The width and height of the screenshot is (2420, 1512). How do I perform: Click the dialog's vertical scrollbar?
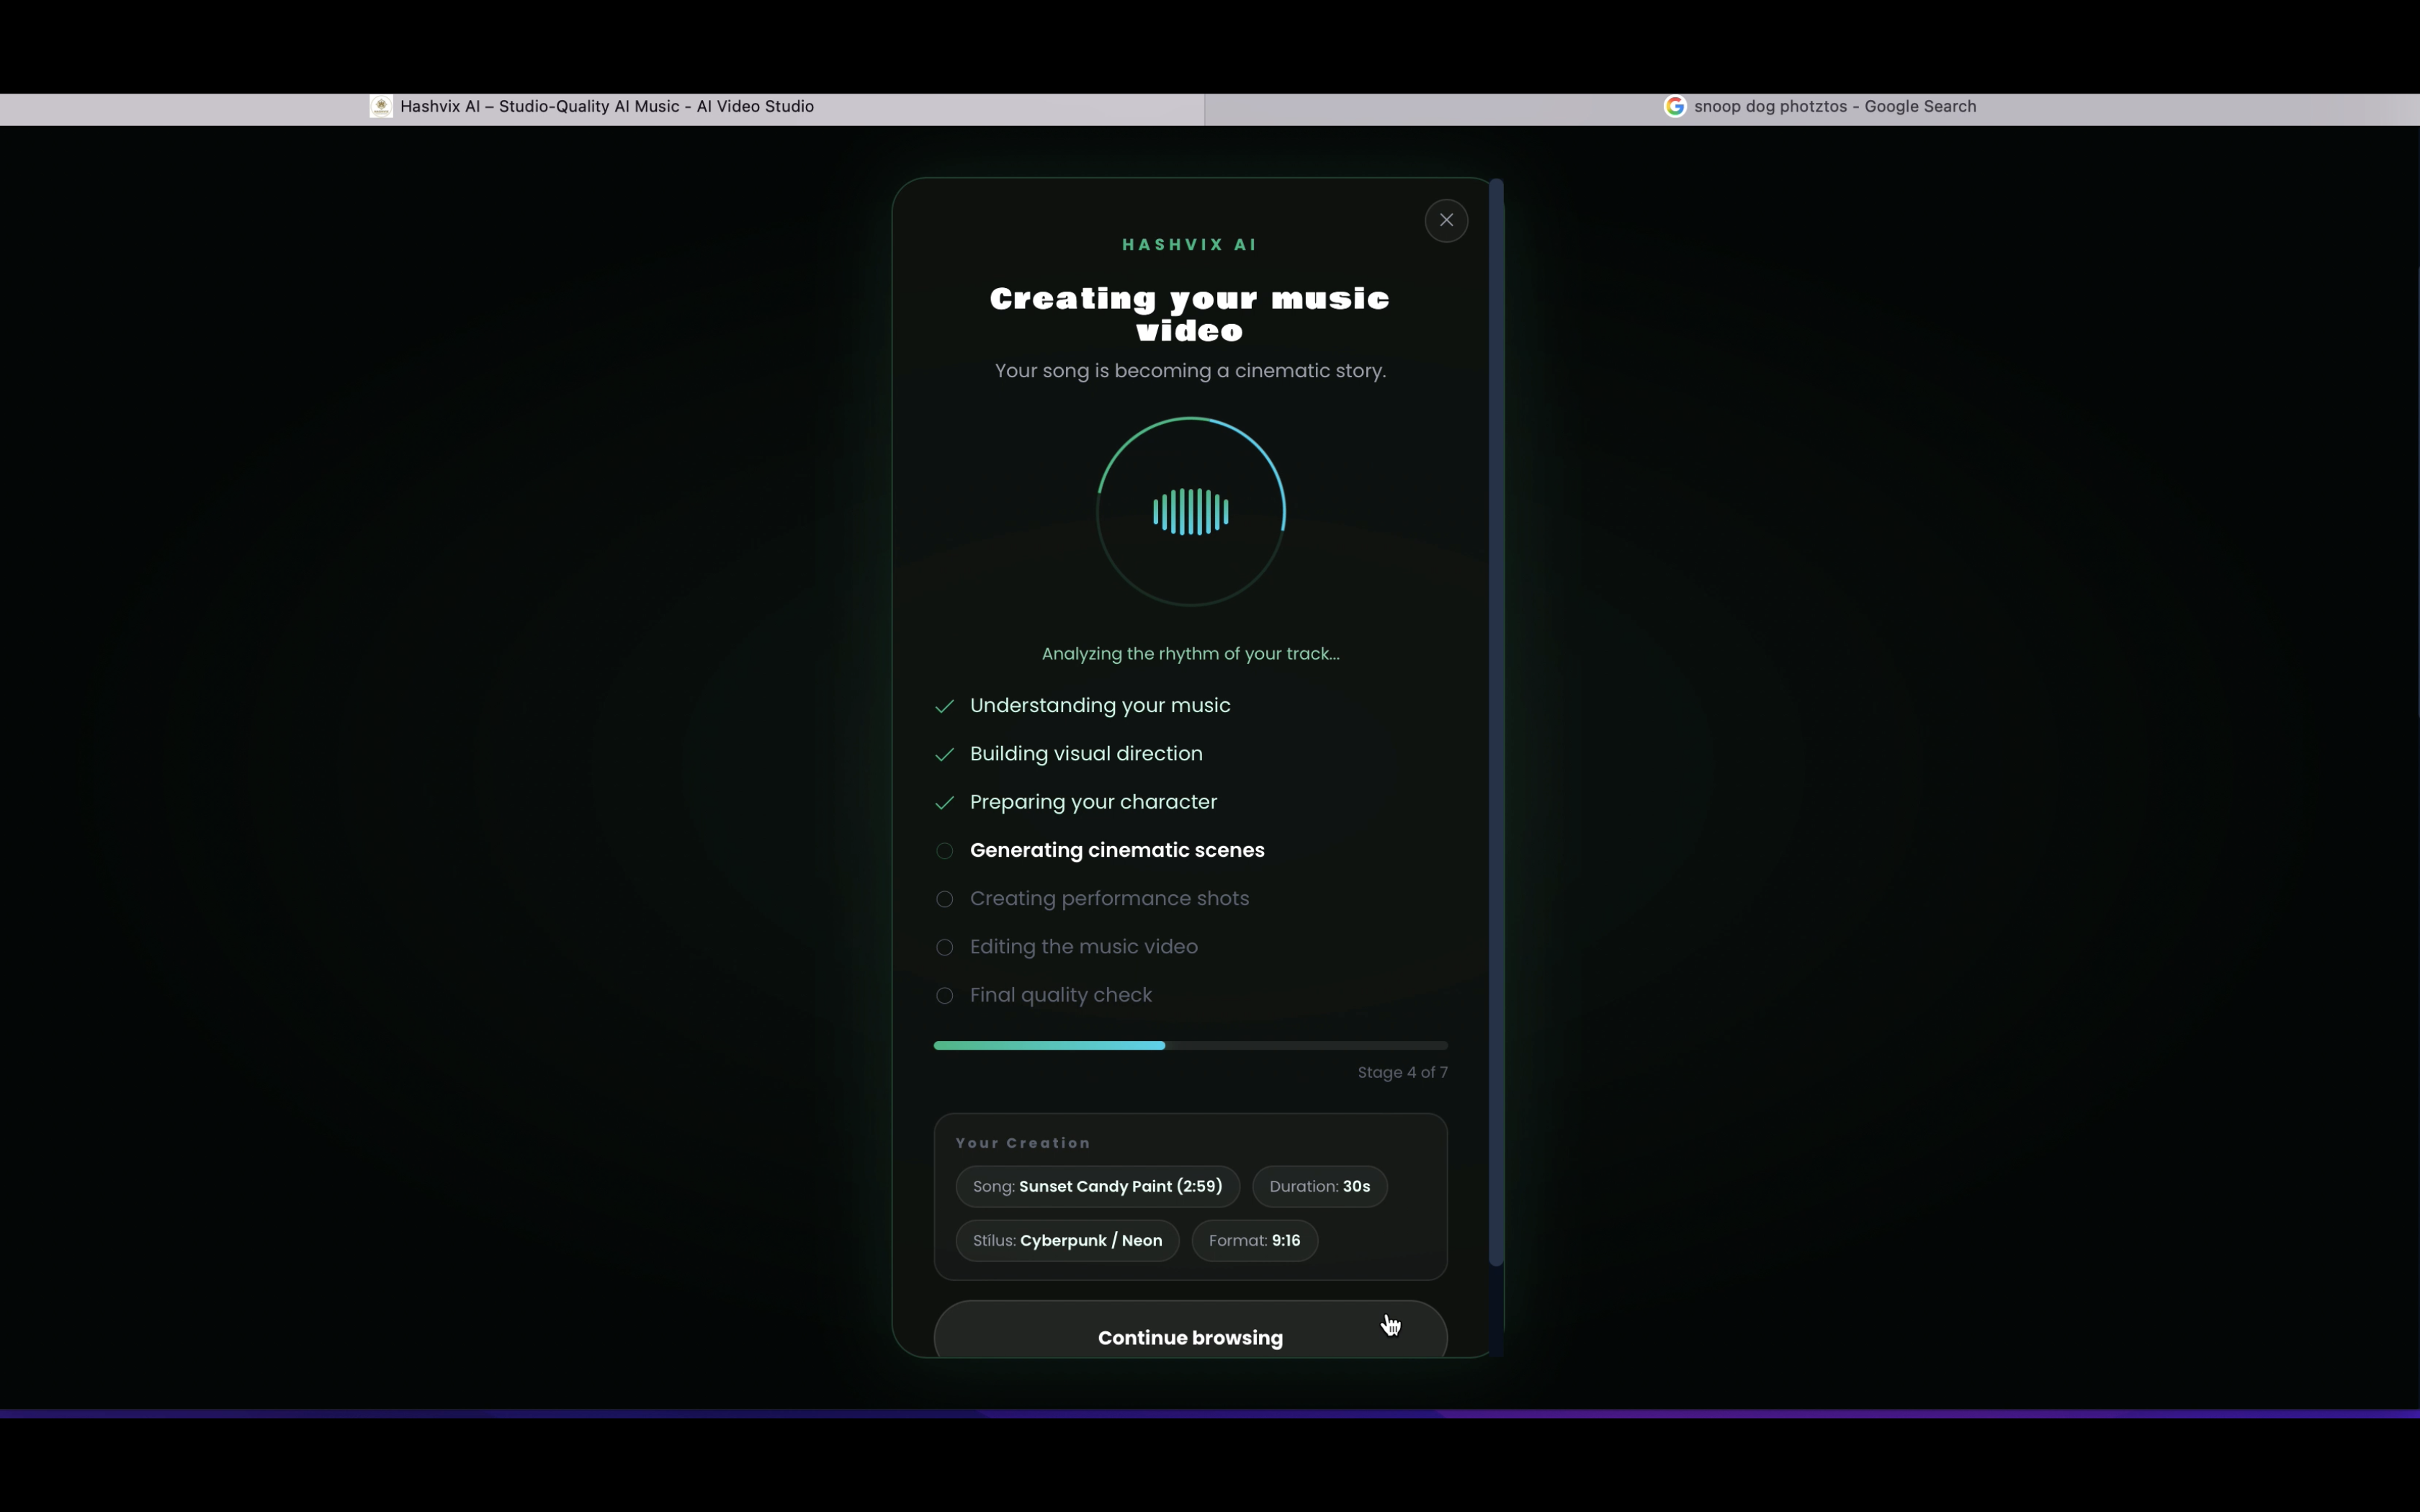(1496, 722)
